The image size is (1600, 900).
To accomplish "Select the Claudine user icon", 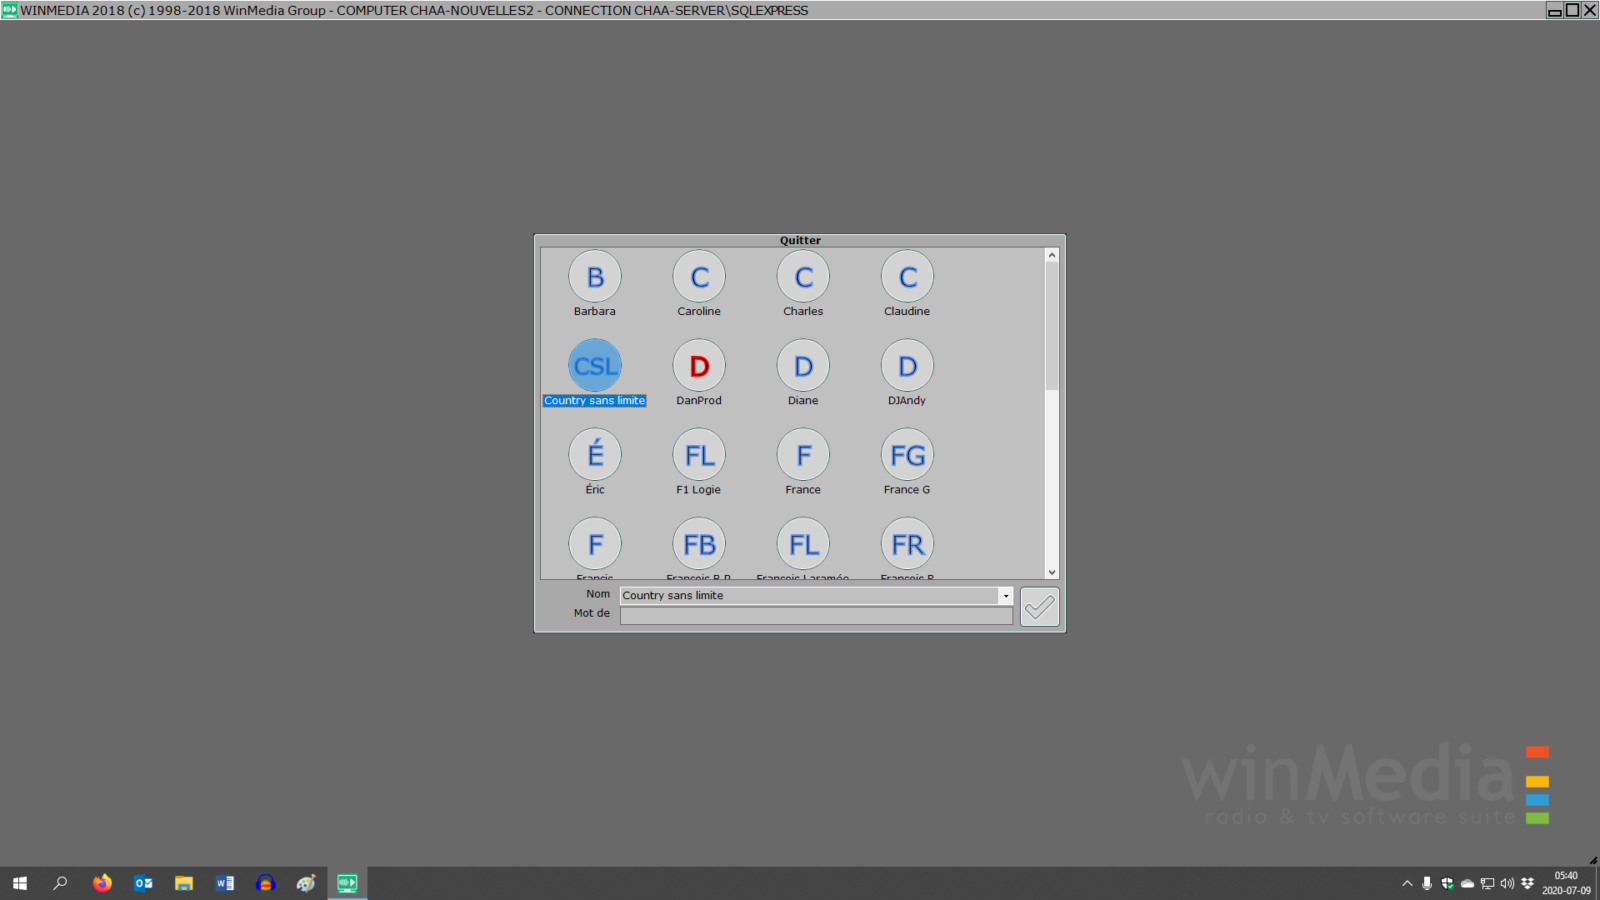I will 907,277.
